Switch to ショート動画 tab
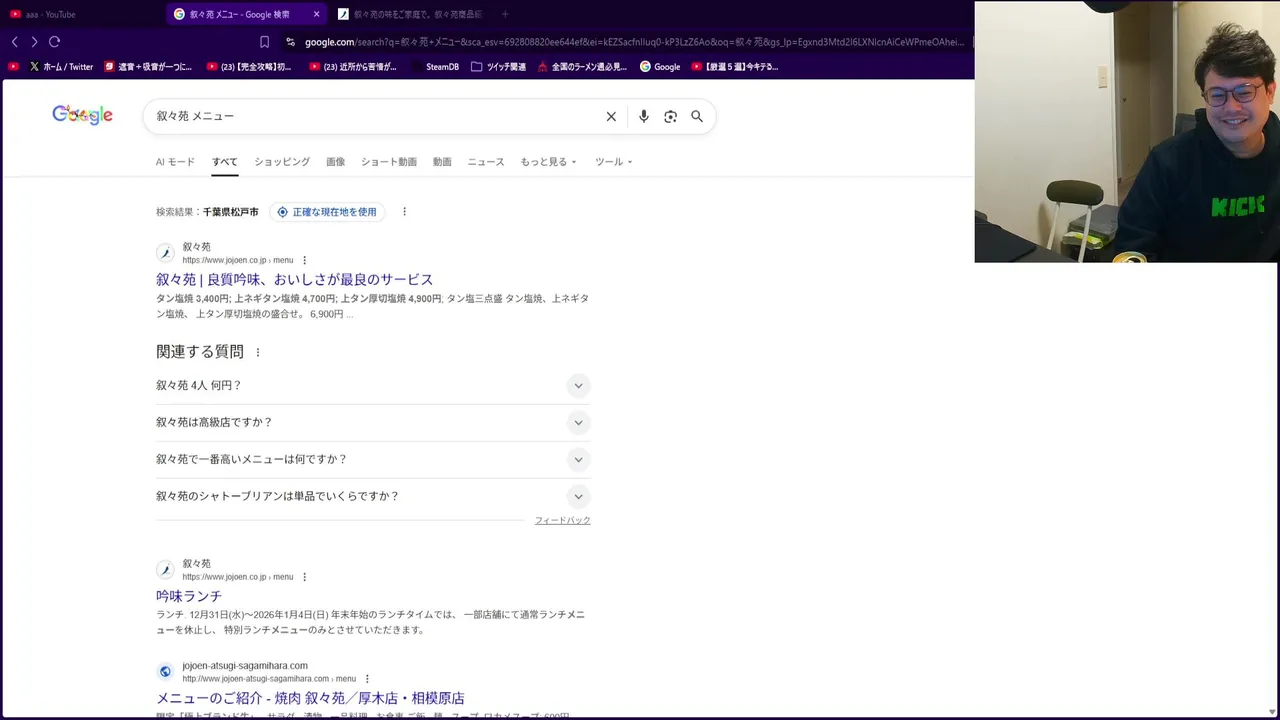The height and width of the screenshot is (720, 1280). pos(389,162)
